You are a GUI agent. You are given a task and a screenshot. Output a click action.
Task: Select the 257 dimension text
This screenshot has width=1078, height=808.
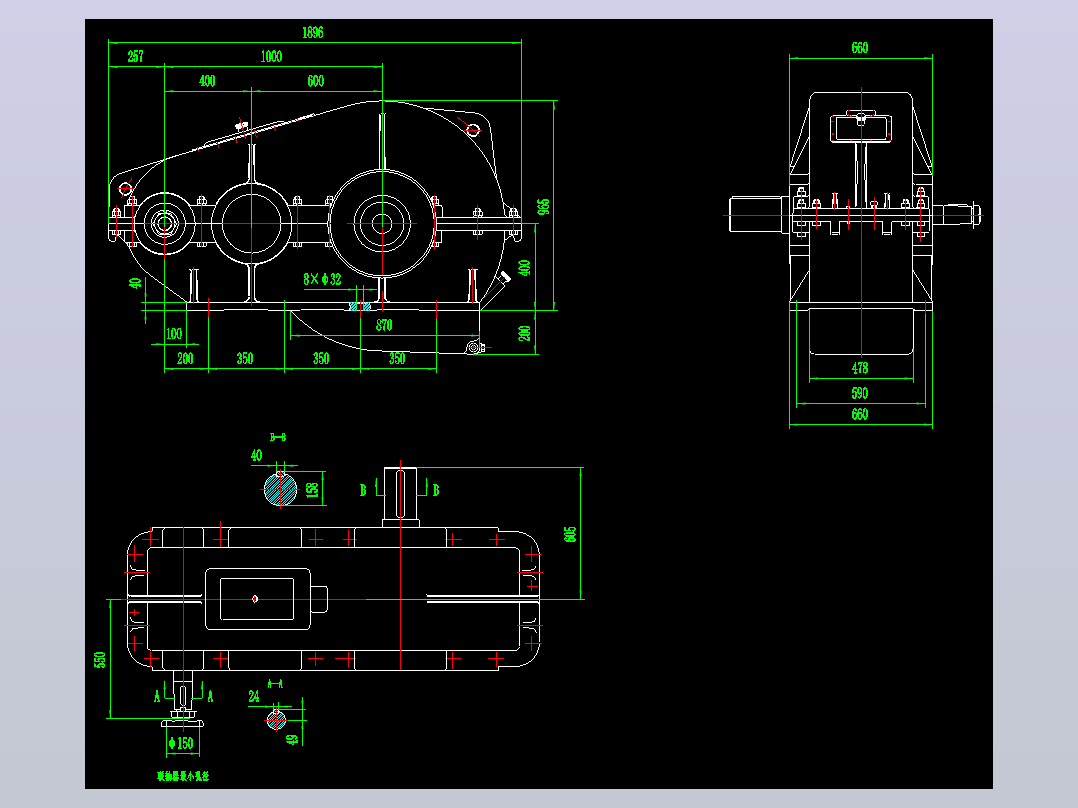pos(135,56)
